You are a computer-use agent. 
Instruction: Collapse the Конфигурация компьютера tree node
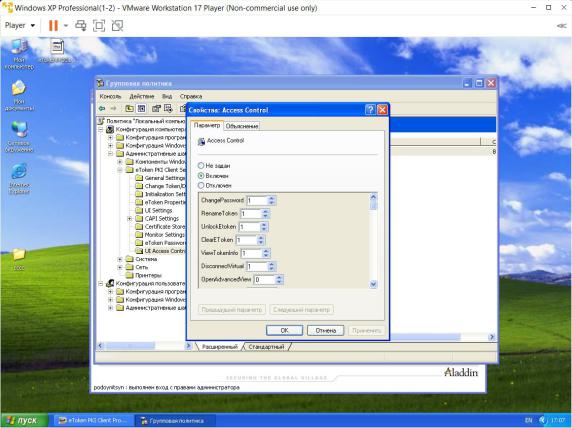[101, 129]
